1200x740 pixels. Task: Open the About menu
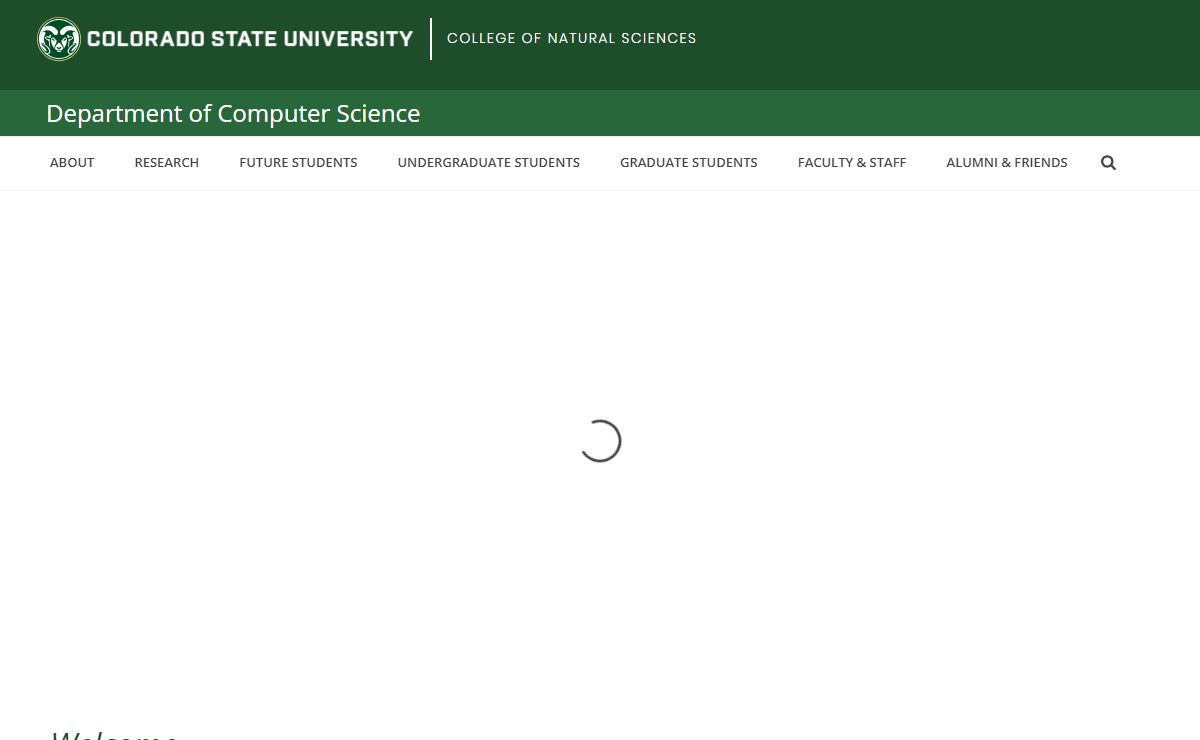[x=72, y=163]
